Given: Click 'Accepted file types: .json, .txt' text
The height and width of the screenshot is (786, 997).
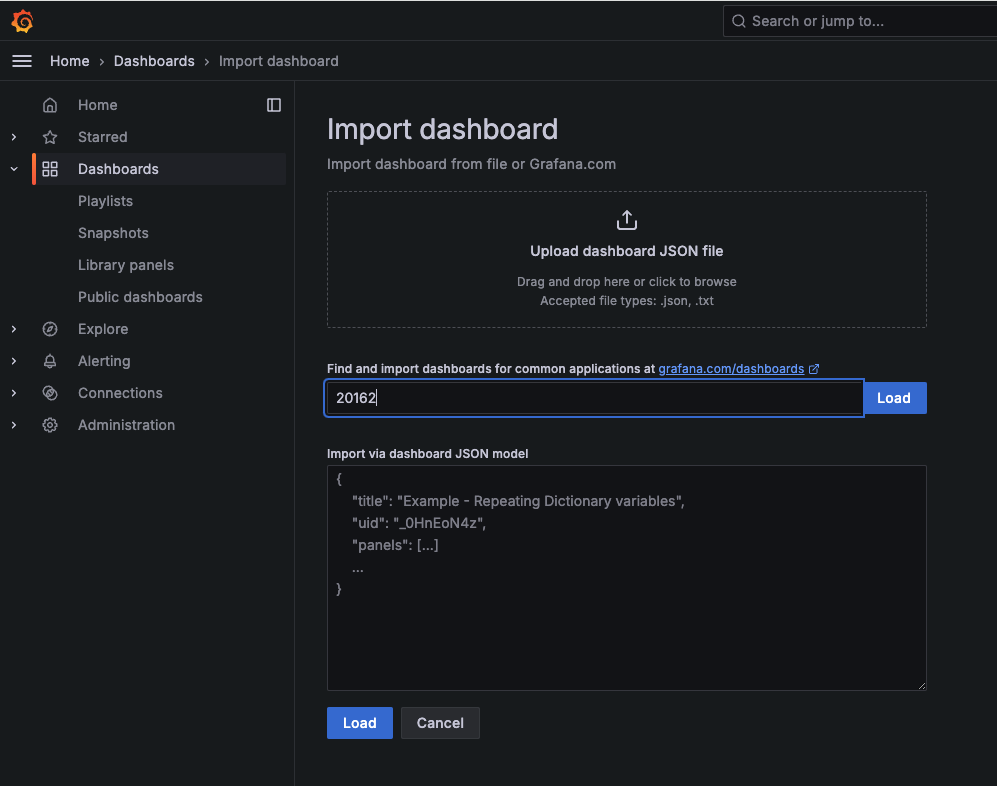Looking at the screenshot, I should tap(626, 301).
